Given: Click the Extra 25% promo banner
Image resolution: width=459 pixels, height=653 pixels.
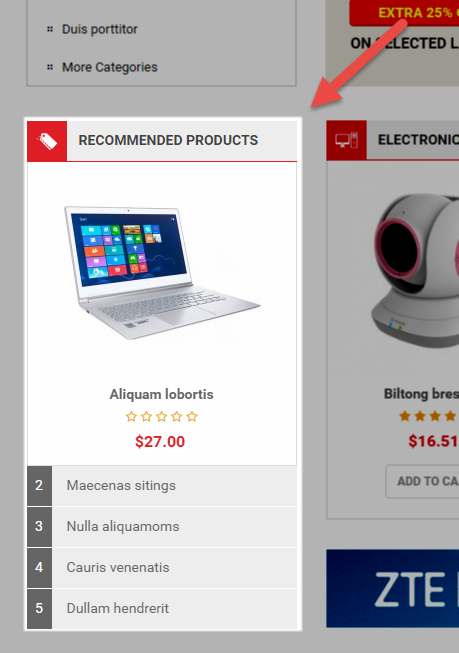Looking at the screenshot, I should click(404, 13).
